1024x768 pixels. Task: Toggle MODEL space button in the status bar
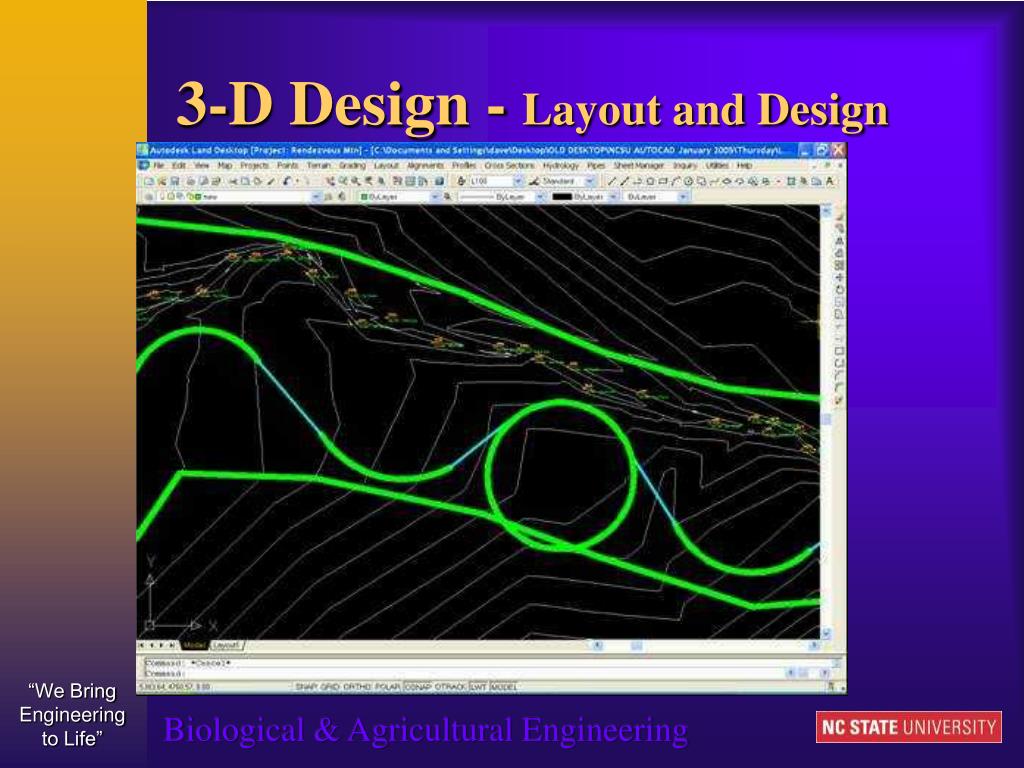(x=504, y=686)
